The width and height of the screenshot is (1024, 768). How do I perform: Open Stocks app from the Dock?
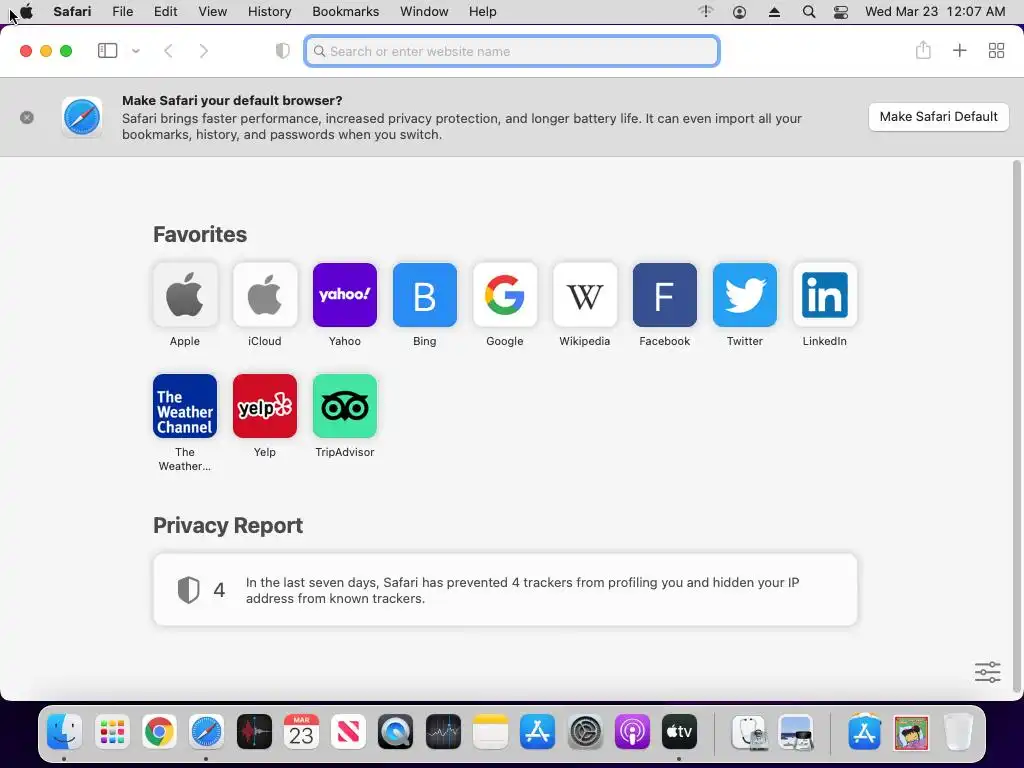coord(443,731)
